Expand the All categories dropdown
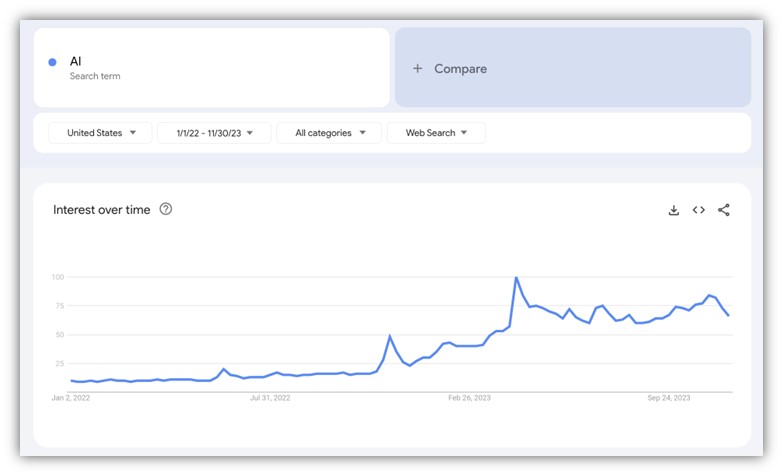Viewport: 783px width, 476px height. click(x=329, y=133)
